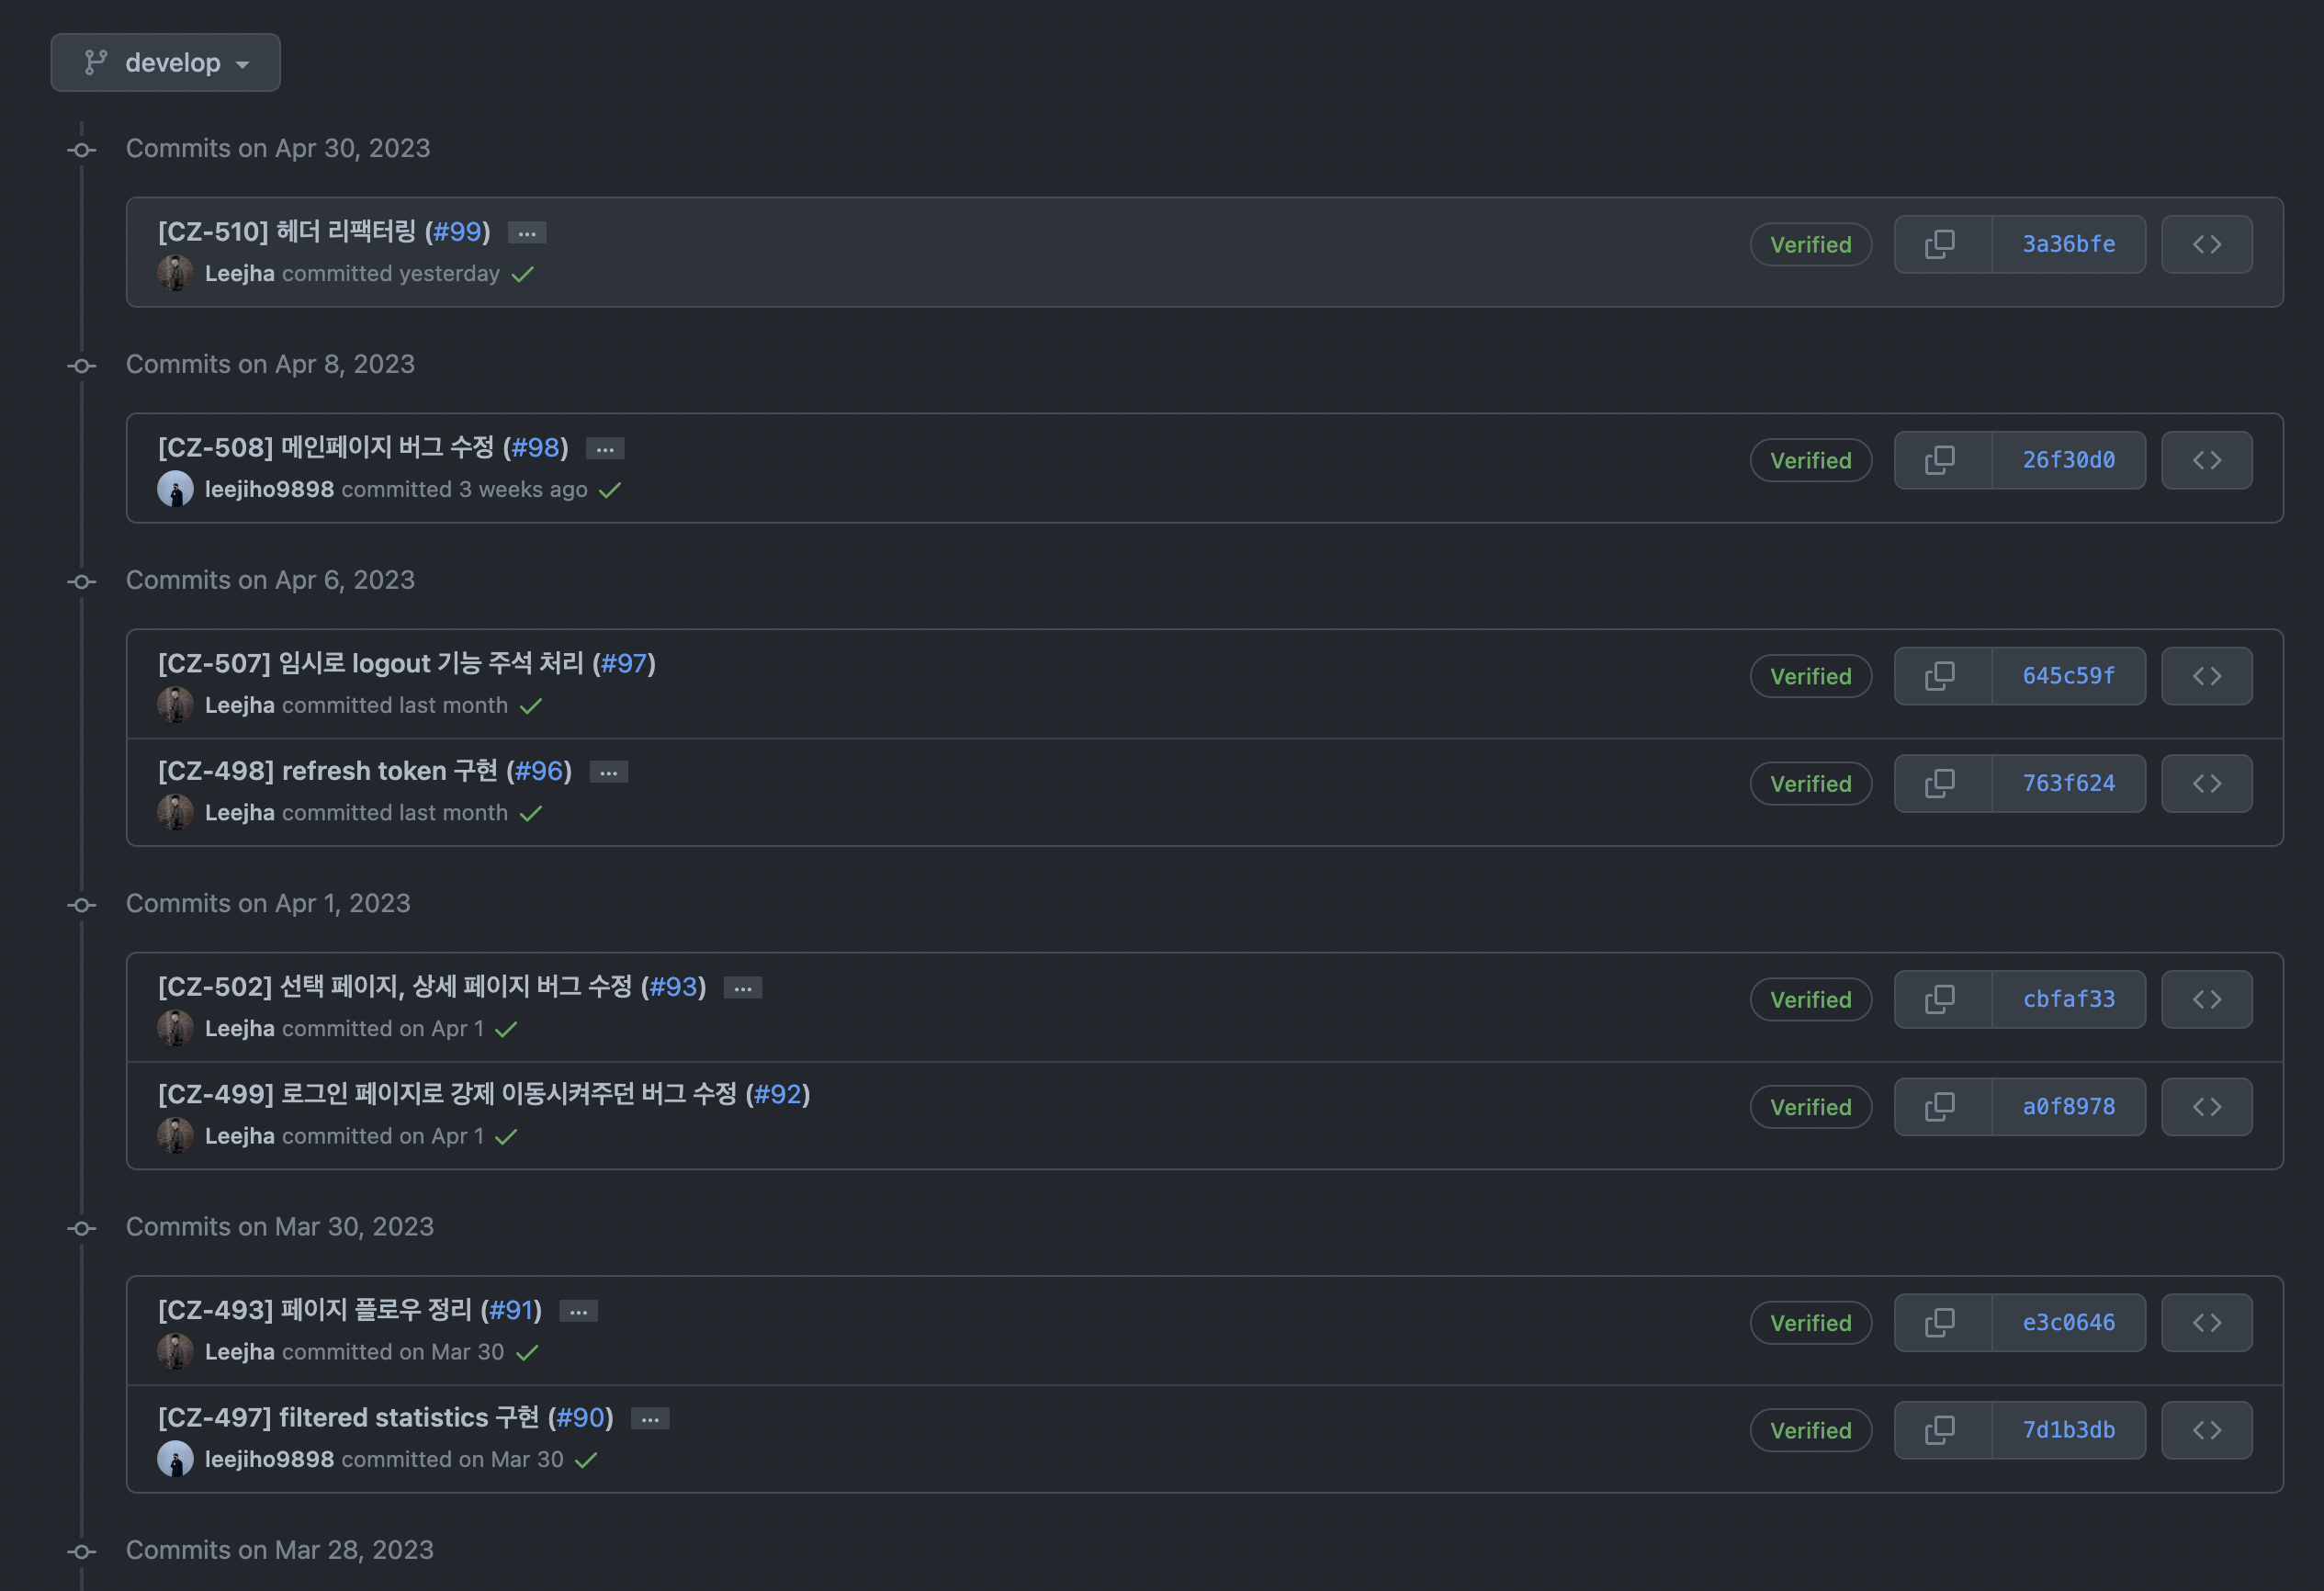This screenshot has width=2324, height=1591.
Task: Copy full SHA for commit e3c0646
Action: 1940,1322
